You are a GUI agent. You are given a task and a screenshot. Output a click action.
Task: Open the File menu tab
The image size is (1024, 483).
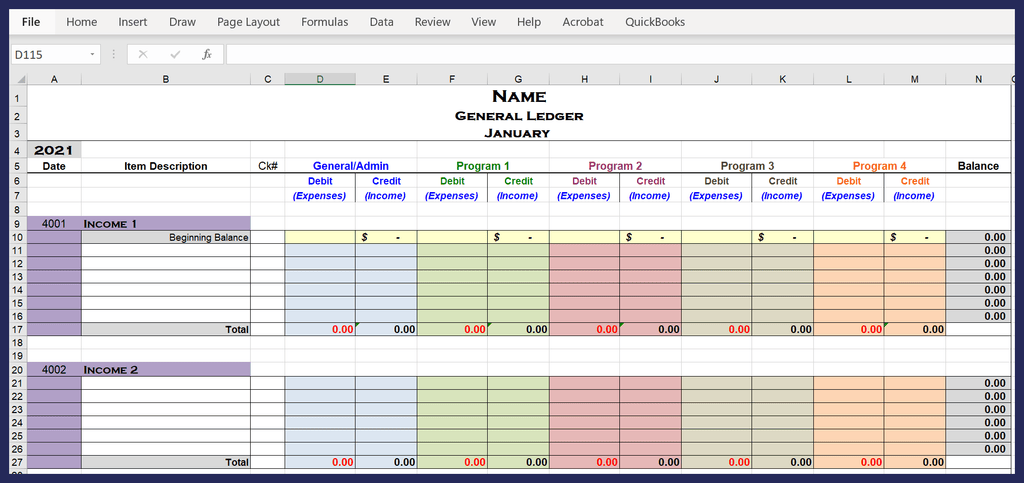[31, 22]
